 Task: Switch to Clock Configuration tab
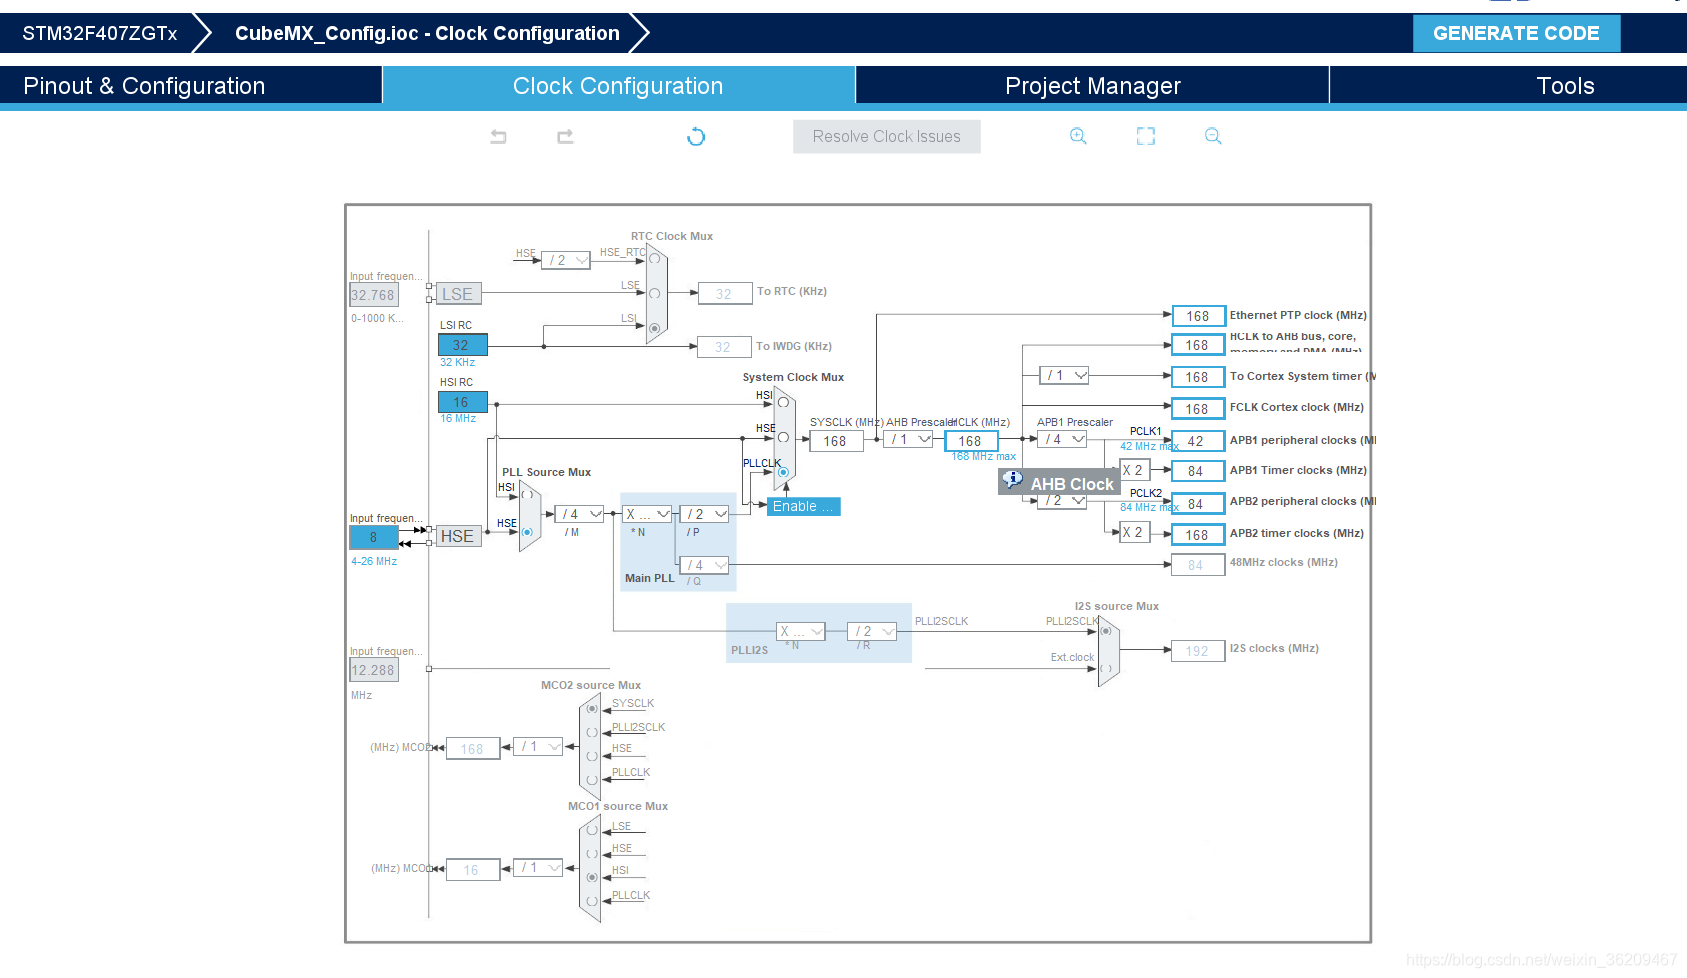coord(618,86)
